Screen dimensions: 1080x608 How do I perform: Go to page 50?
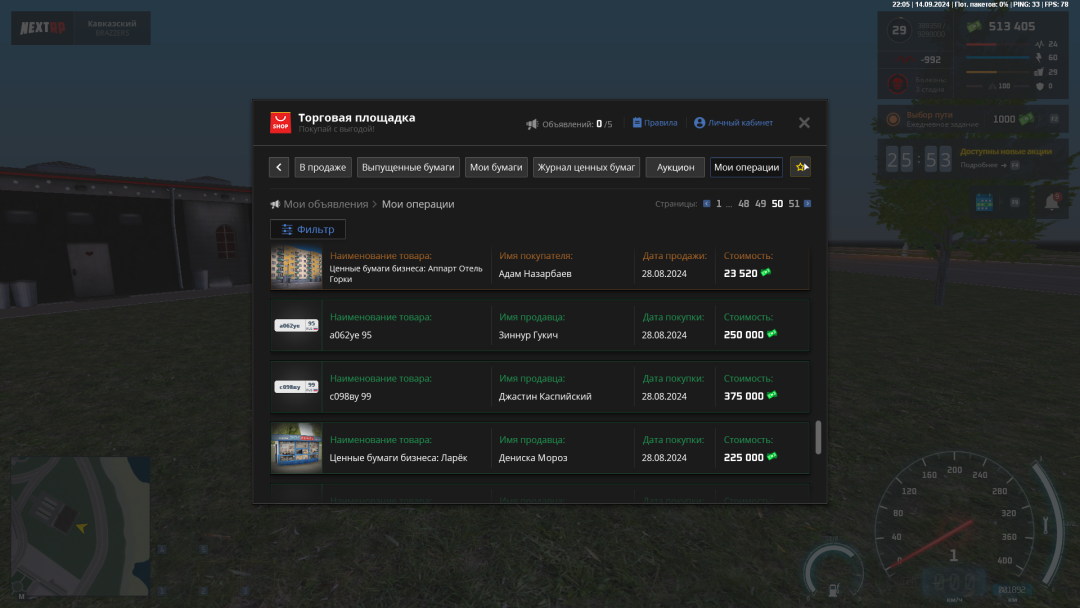click(777, 204)
